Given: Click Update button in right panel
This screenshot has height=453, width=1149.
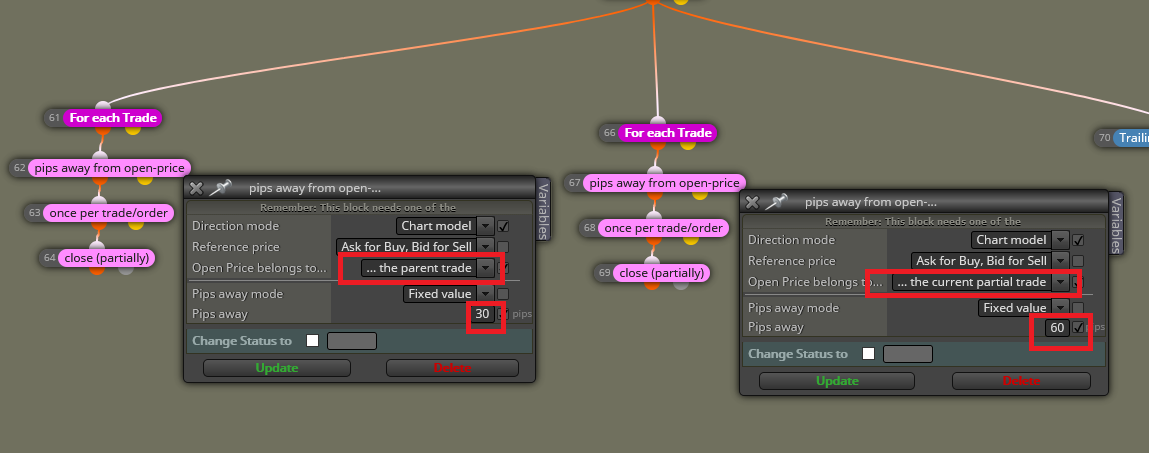Looking at the screenshot, I should click(837, 381).
